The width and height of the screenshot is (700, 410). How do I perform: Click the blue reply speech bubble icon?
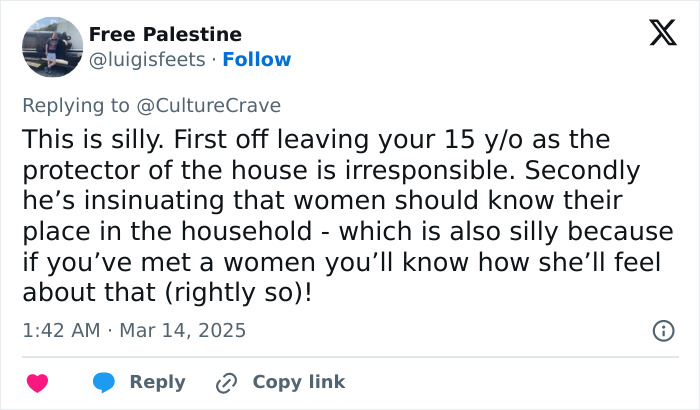coord(104,382)
